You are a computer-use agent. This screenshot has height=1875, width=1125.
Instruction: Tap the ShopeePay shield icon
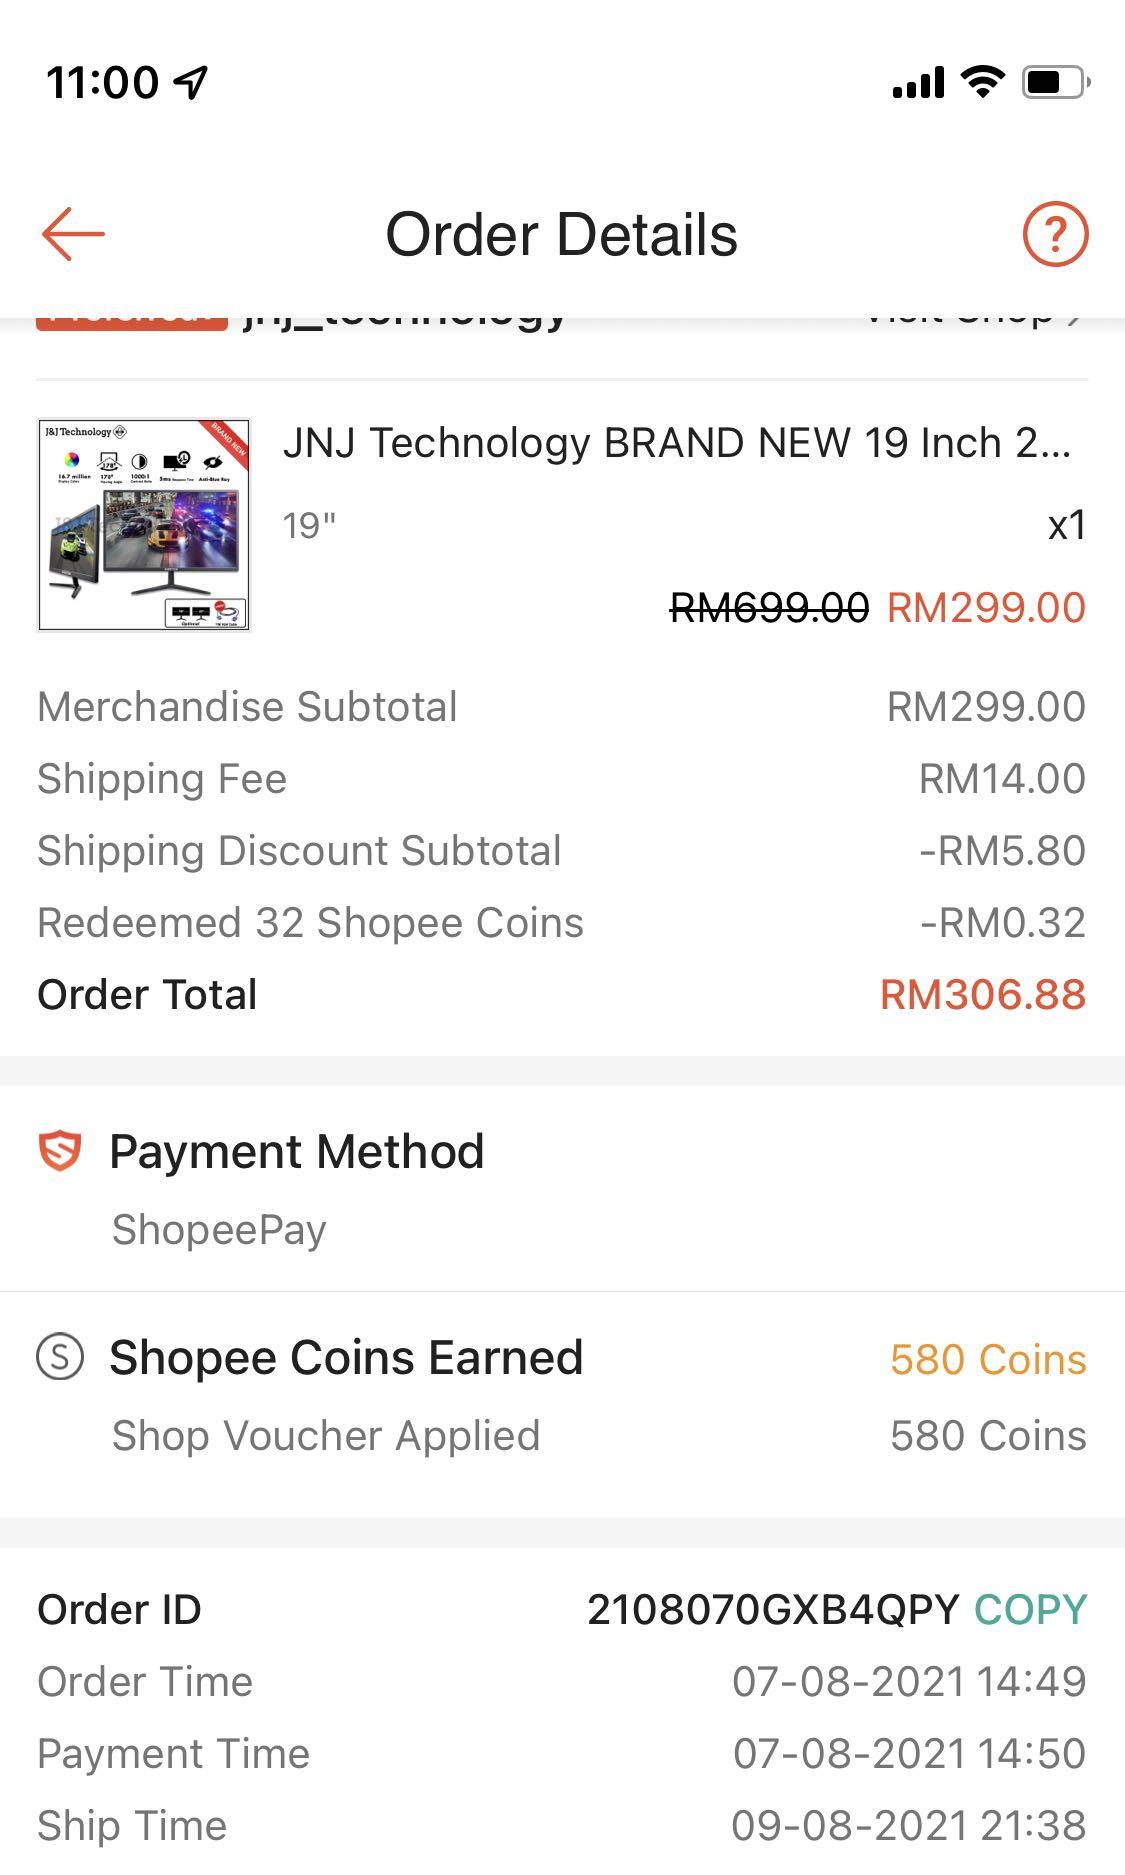pyautogui.click(x=60, y=1150)
